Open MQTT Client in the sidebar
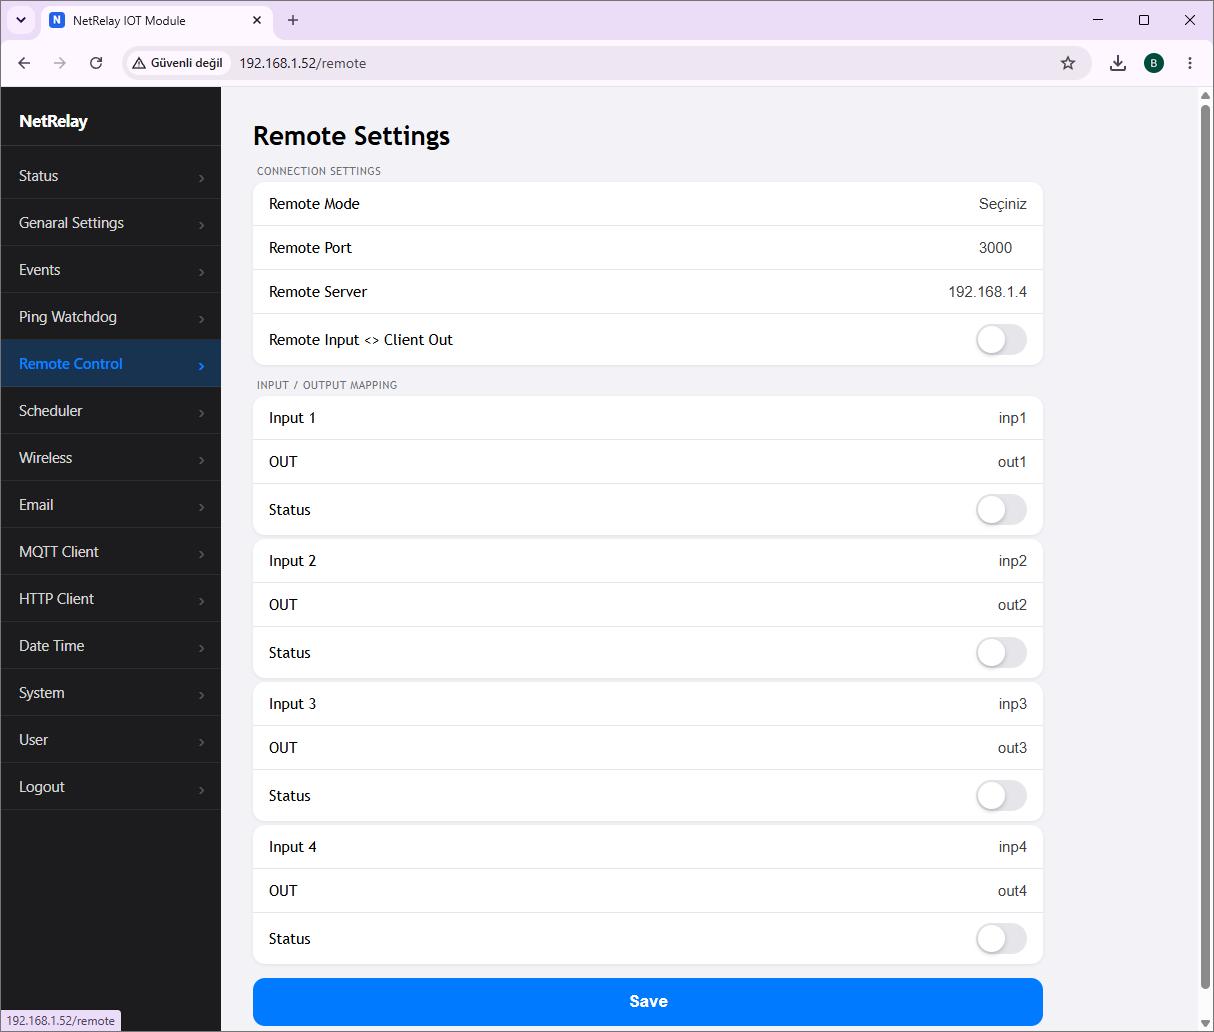The image size is (1214, 1032). (x=111, y=552)
